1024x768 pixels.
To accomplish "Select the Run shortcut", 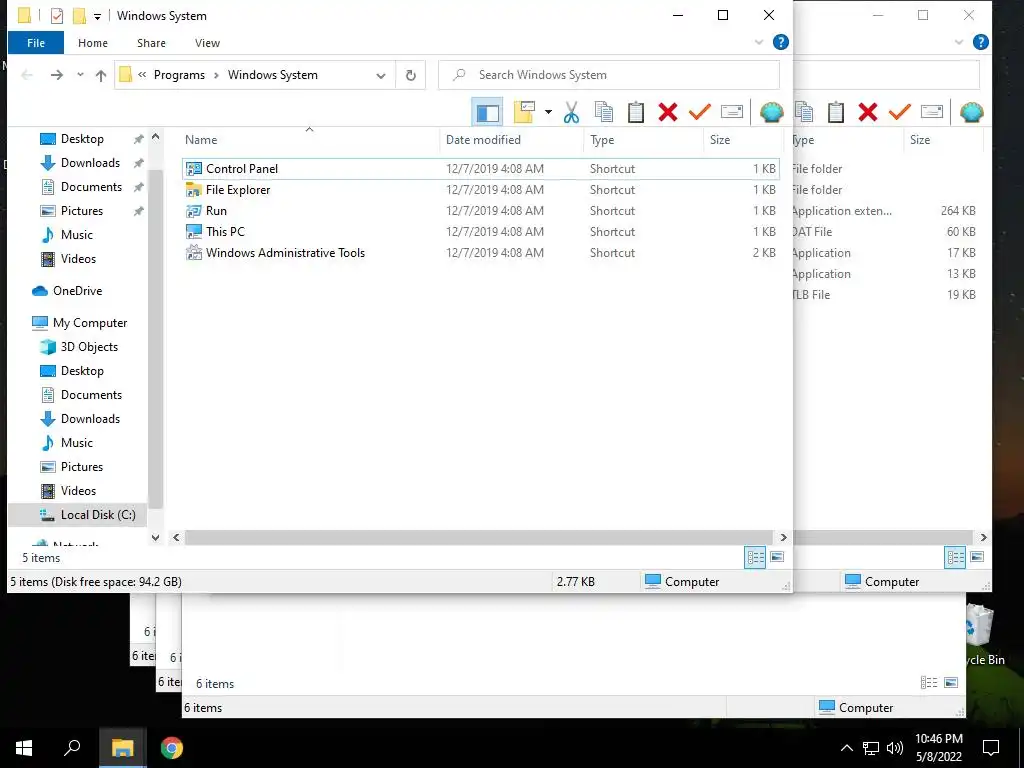I will tap(481, 210).
